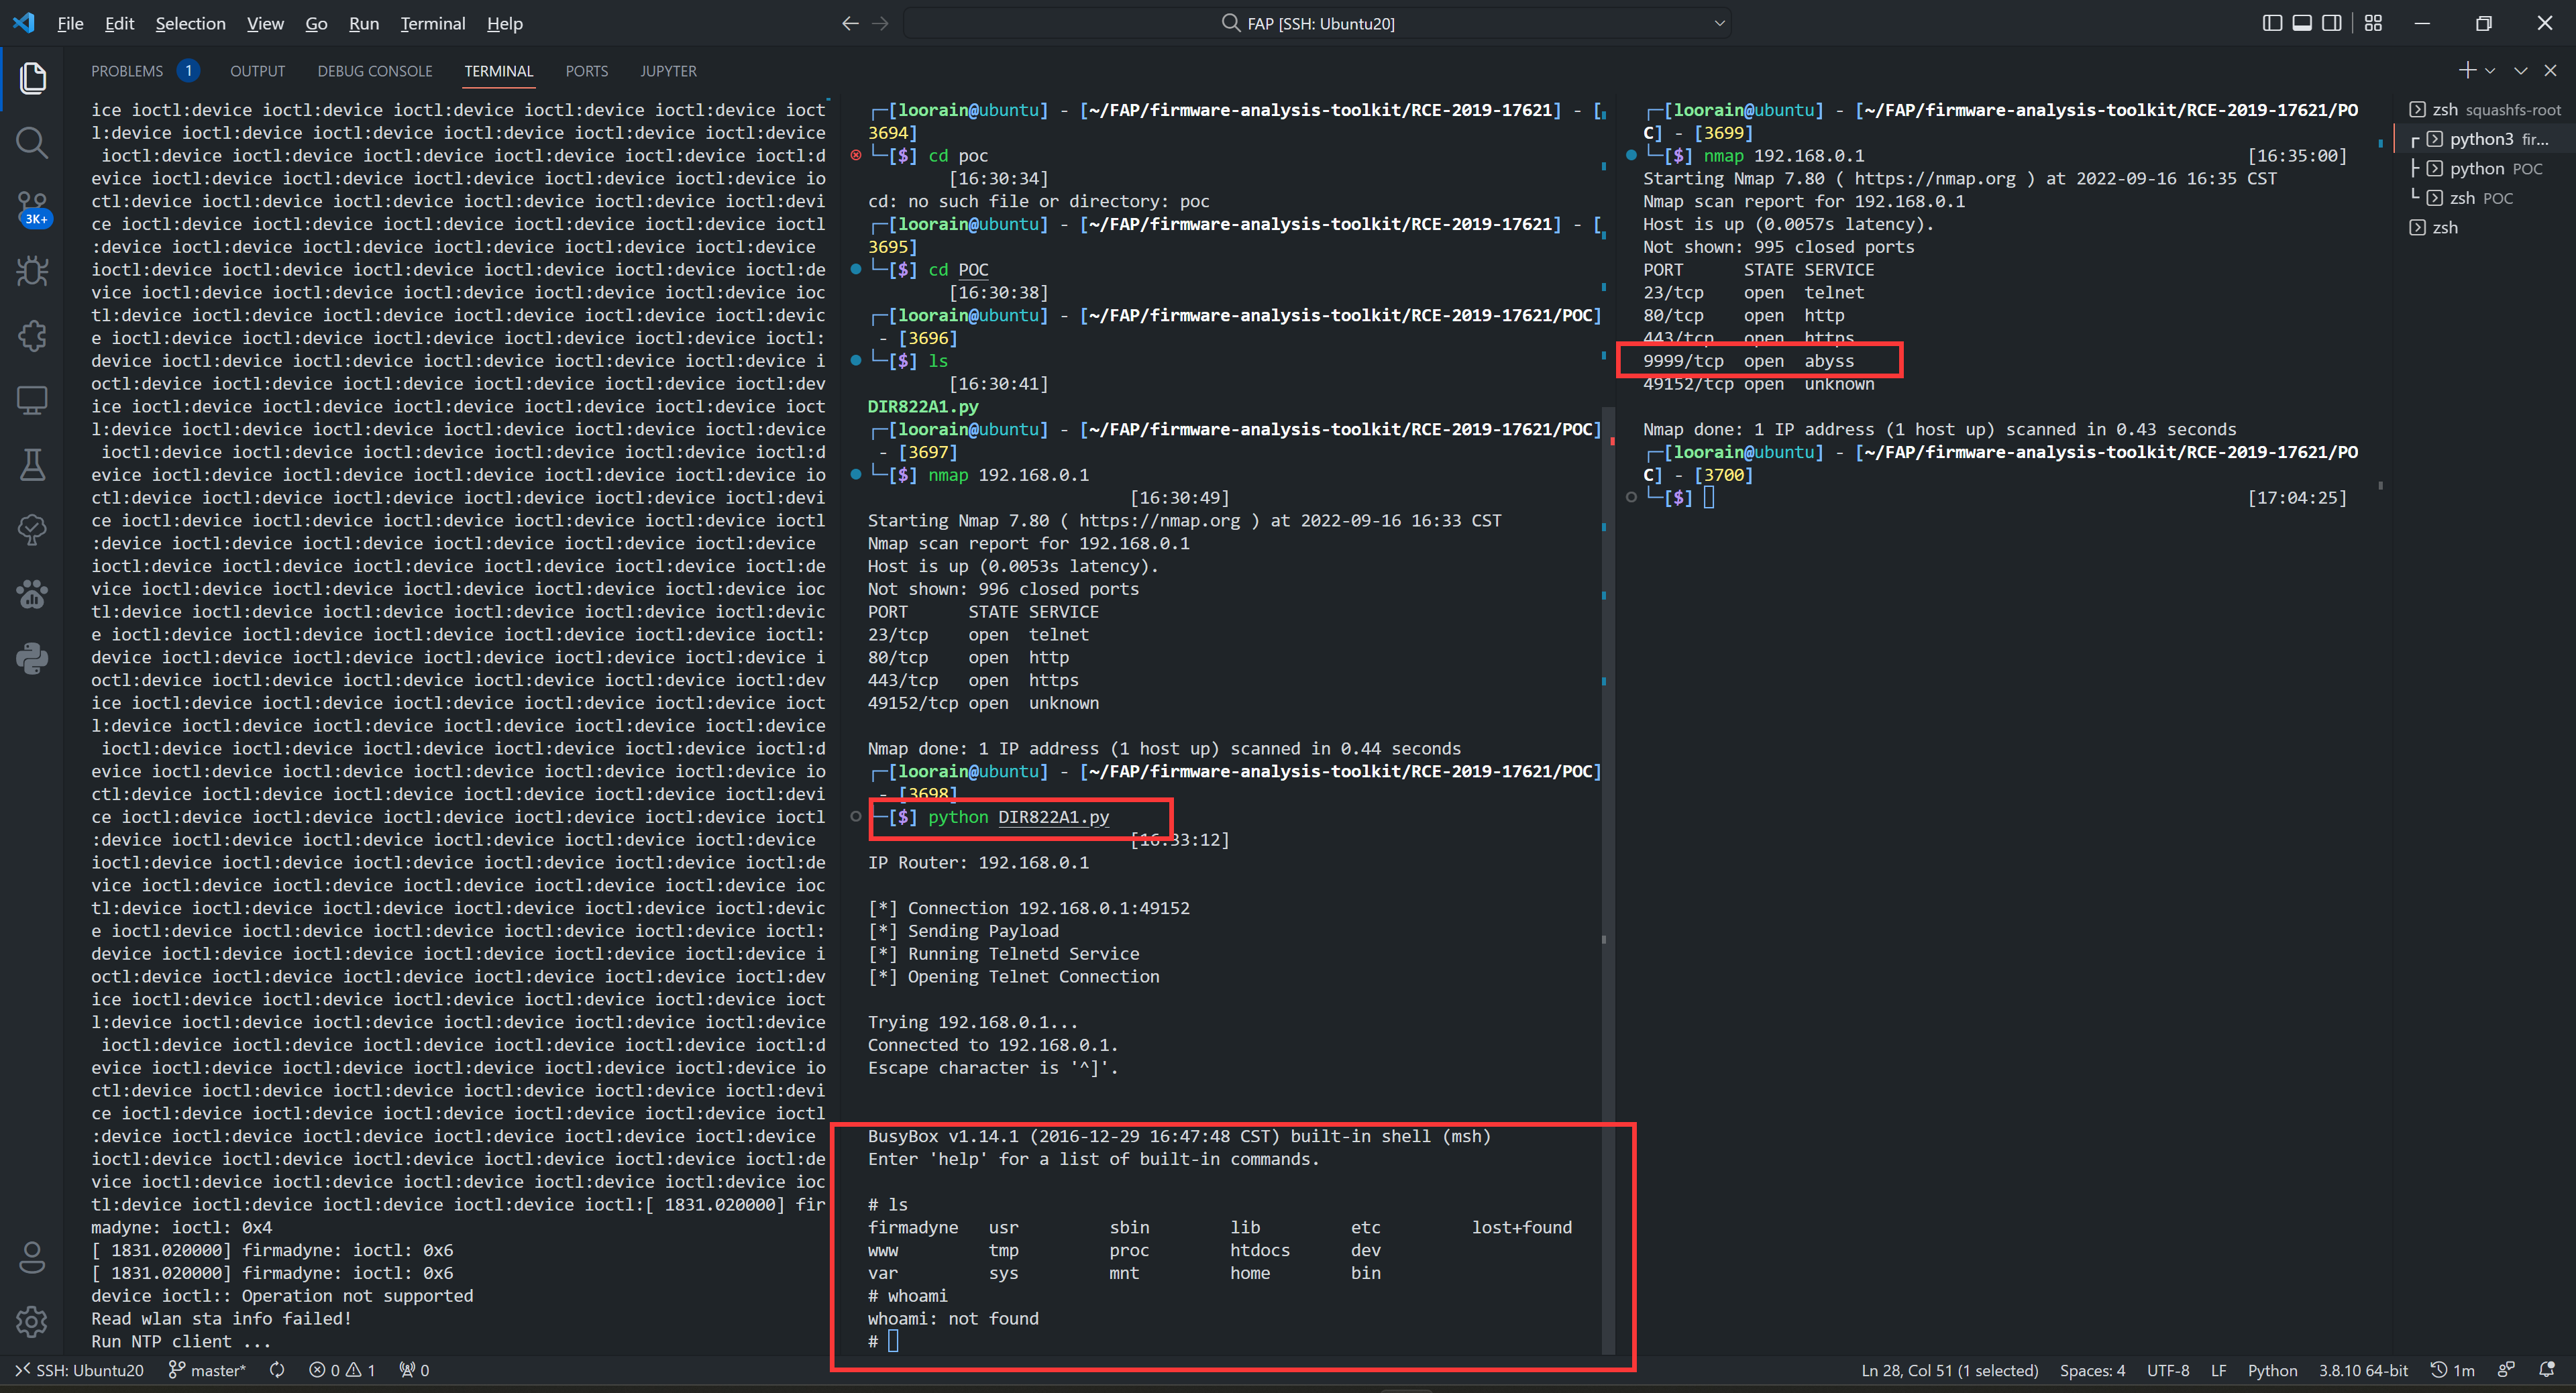Image resolution: width=2576 pixels, height=1393 pixels.
Task: Click Ln 28, Col 51 cursor position
Action: pyautogui.click(x=1949, y=1370)
